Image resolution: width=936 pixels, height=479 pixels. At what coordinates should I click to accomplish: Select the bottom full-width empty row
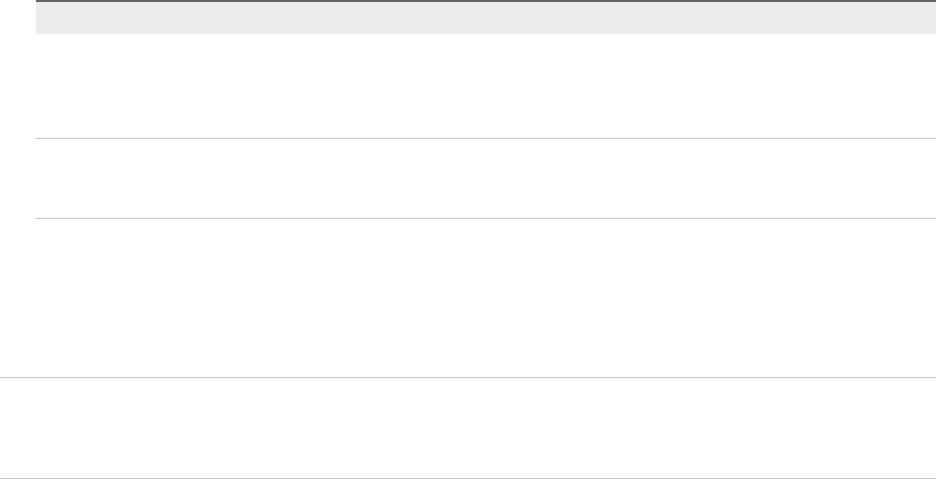(x=468, y=428)
